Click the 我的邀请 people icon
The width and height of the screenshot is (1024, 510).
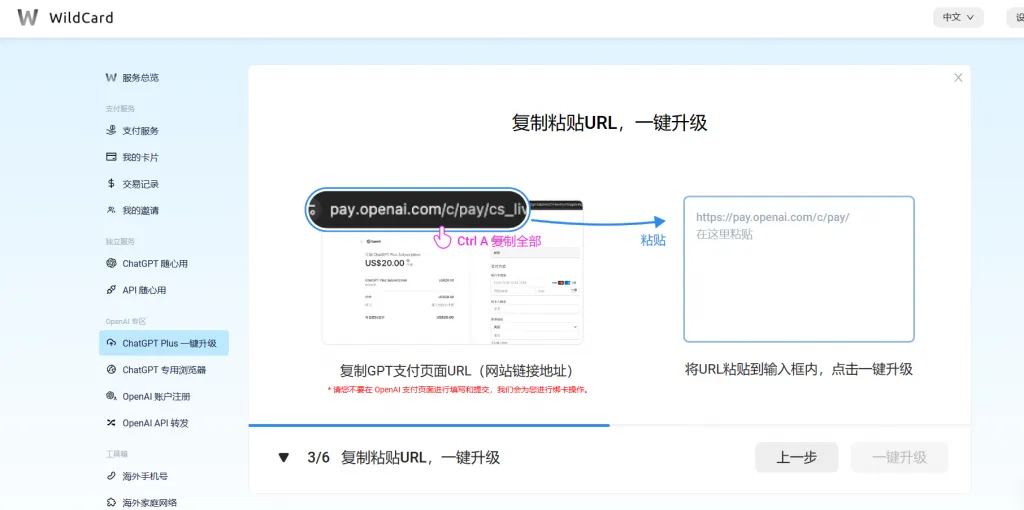pos(111,210)
